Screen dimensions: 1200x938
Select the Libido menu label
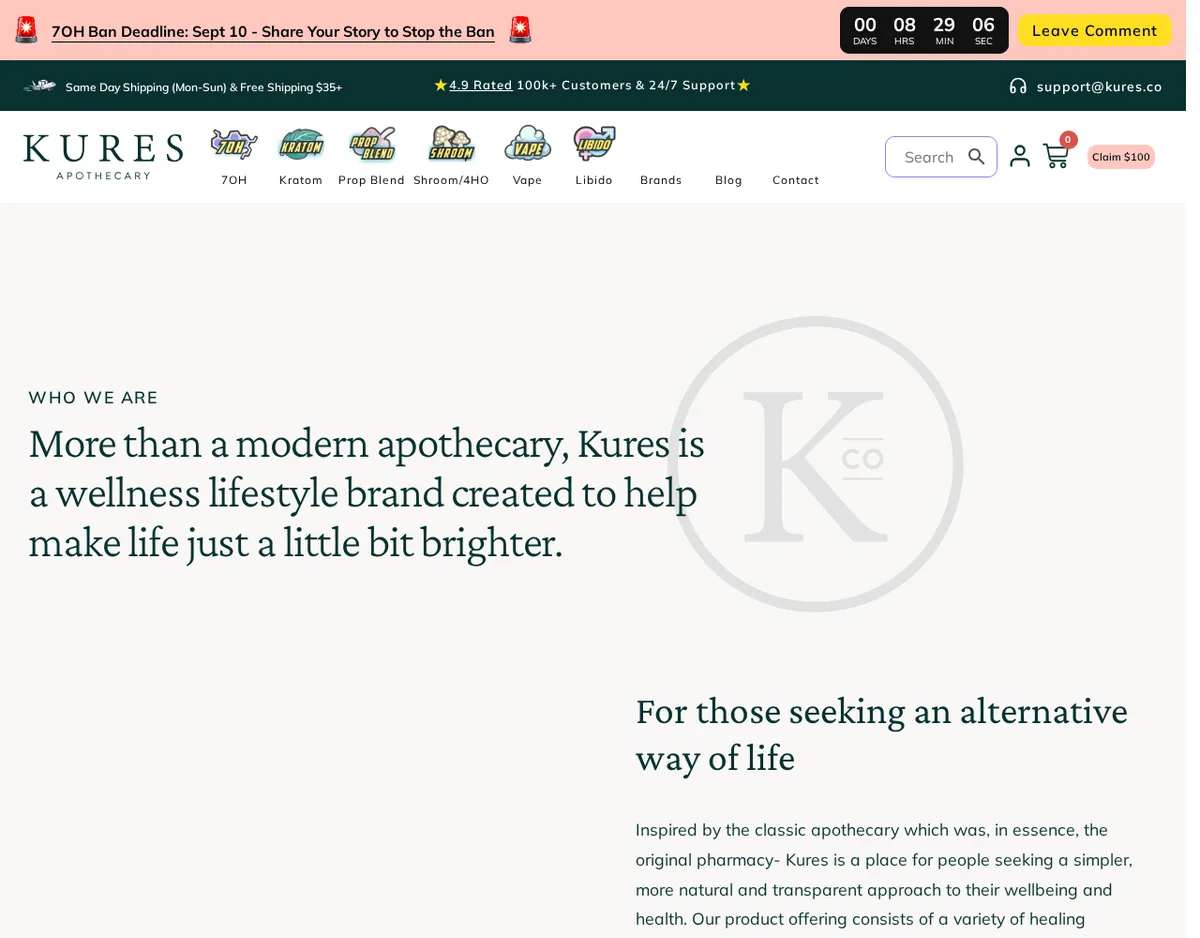[x=594, y=180]
